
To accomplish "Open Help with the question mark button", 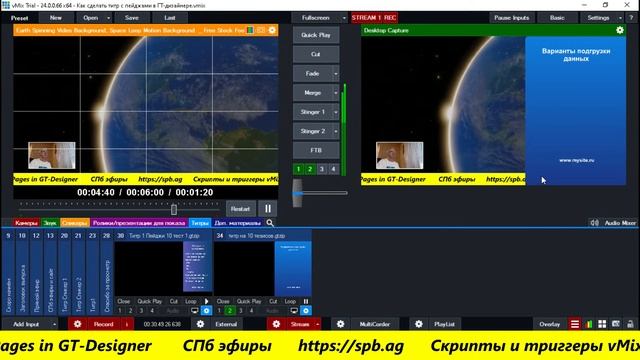I will (631, 18).
